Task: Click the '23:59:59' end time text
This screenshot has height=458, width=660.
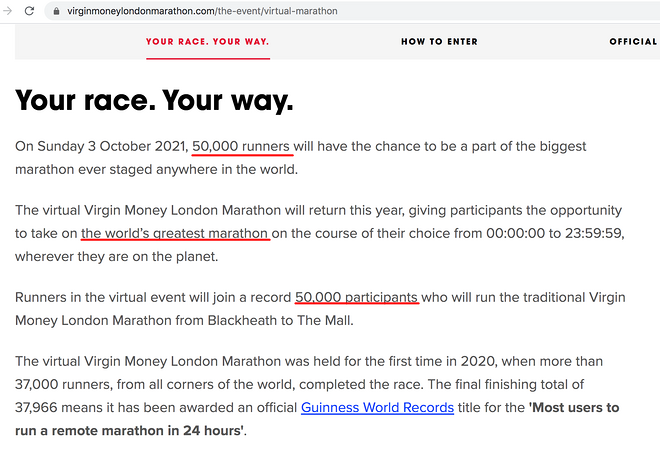Action: pos(591,233)
